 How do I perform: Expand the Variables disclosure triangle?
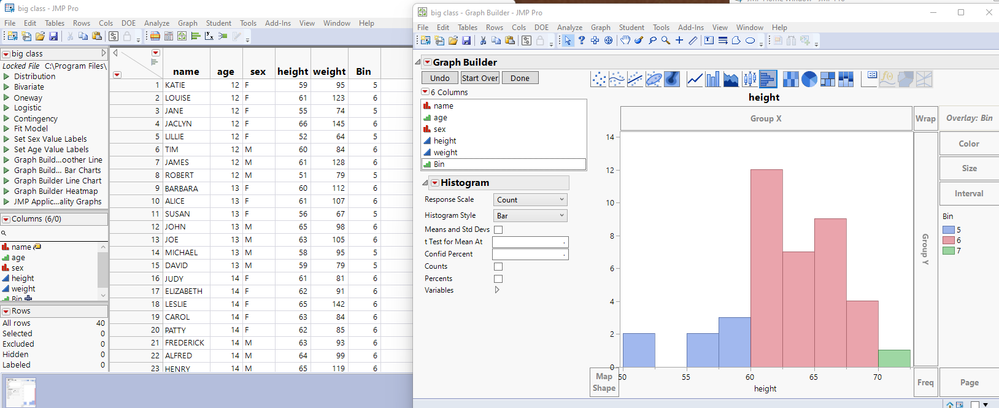tap(497, 289)
